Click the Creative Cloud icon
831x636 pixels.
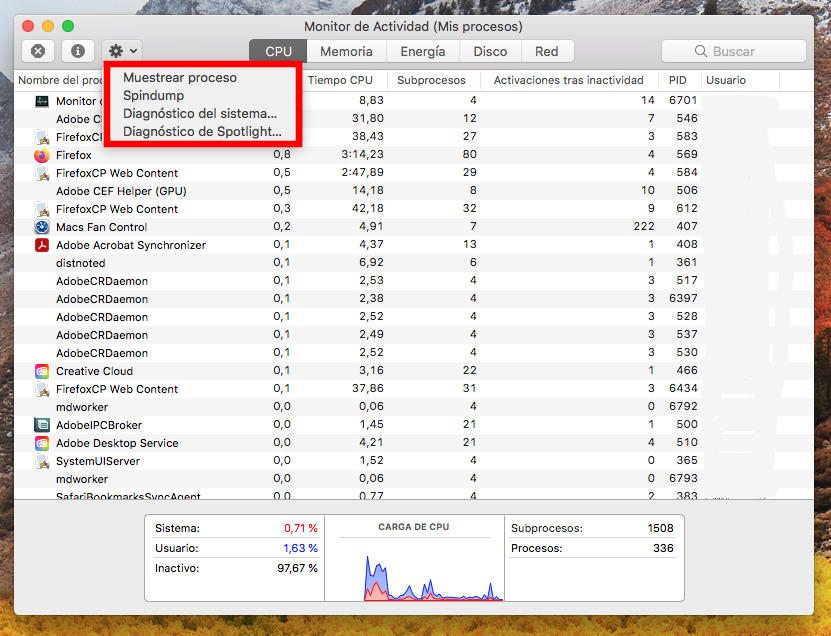coord(42,371)
